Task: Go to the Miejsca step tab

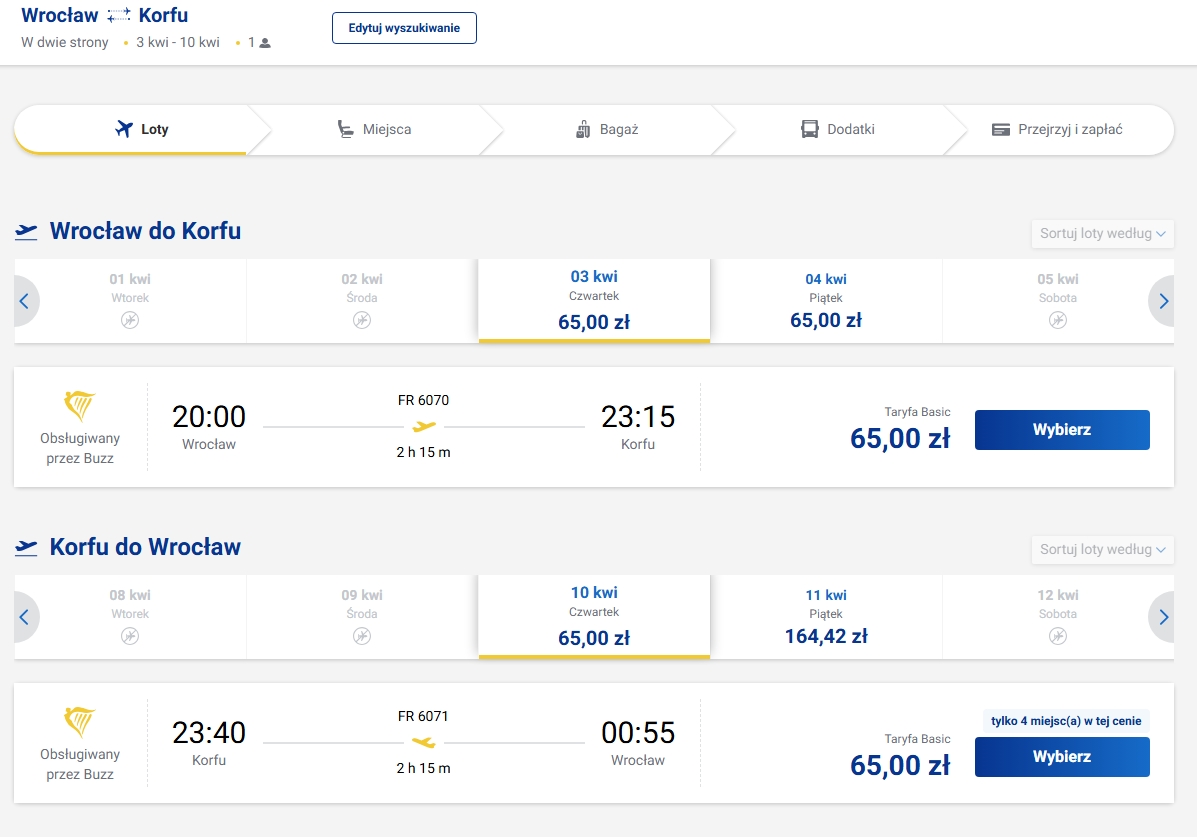Action: (x=374, y=130)
